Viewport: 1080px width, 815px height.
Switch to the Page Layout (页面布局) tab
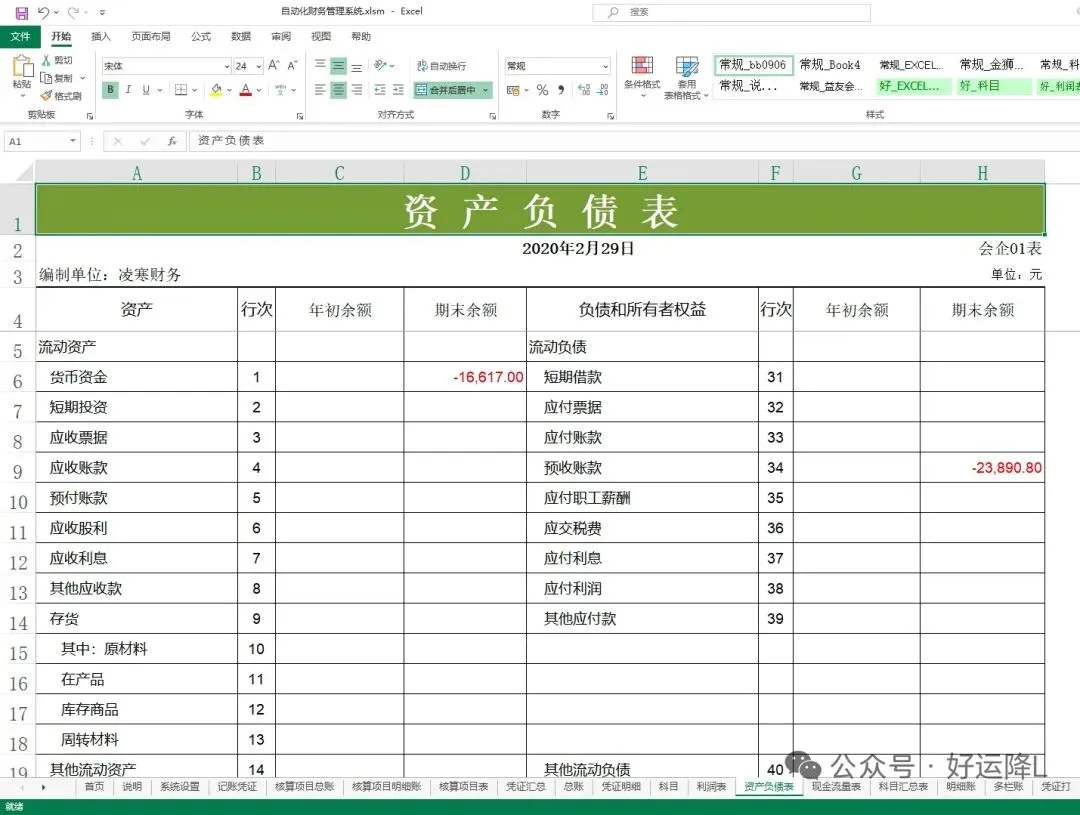click(x=150, y=37)
